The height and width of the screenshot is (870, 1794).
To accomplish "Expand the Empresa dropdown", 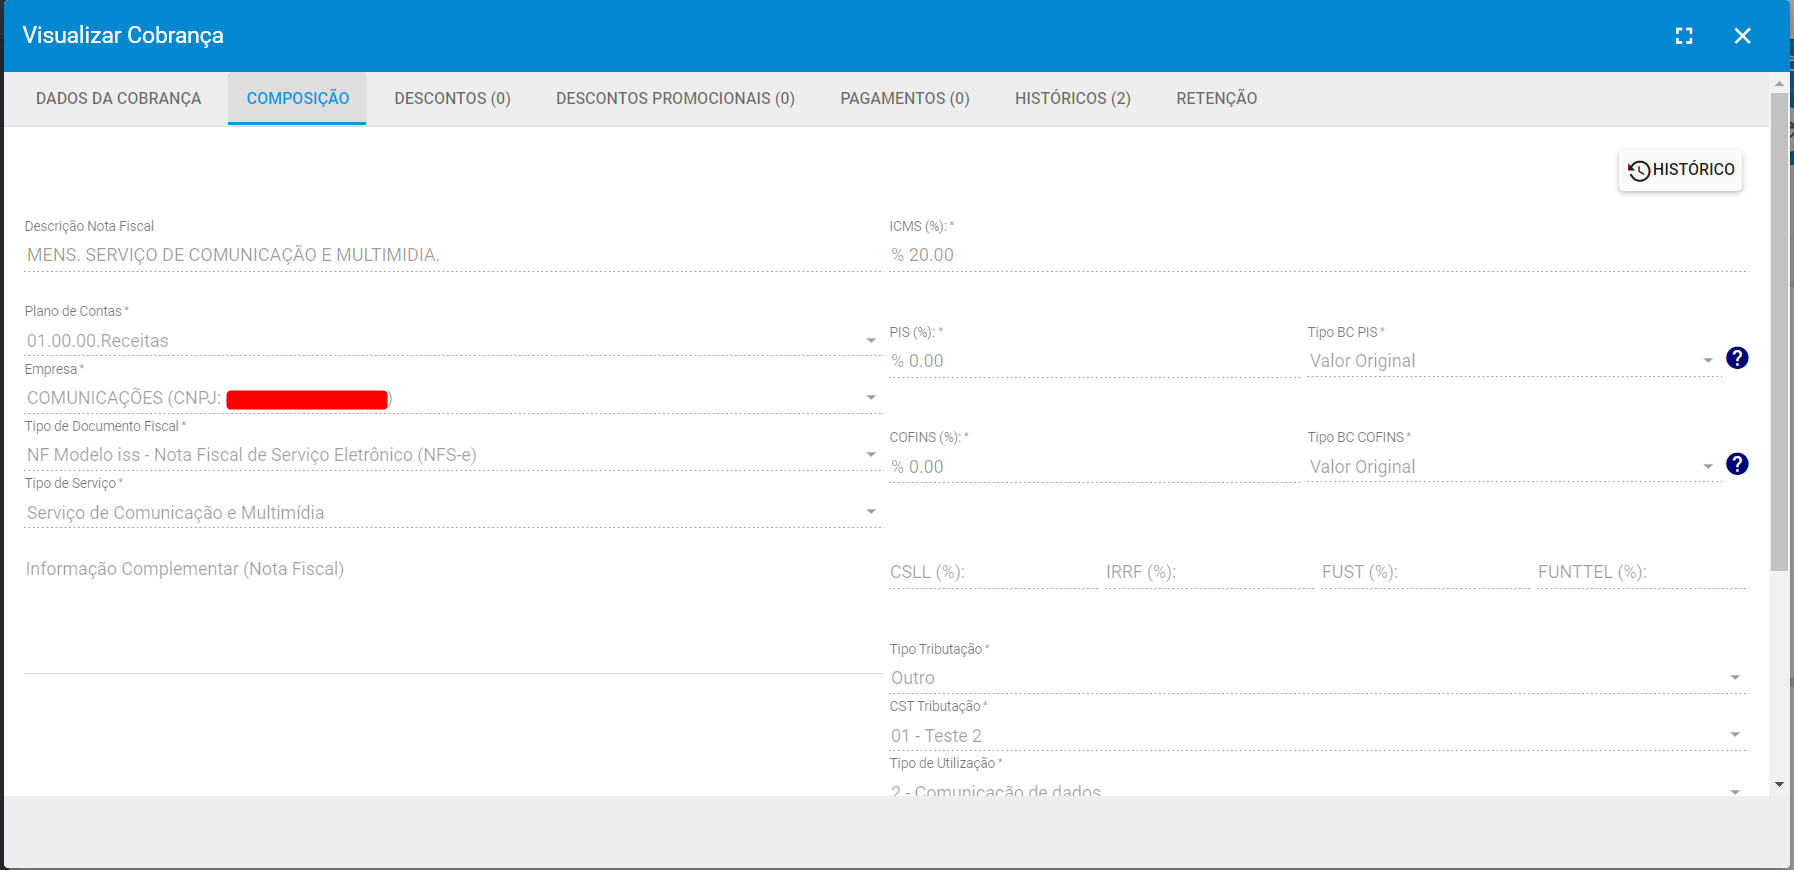I will [x=453, y=398].
